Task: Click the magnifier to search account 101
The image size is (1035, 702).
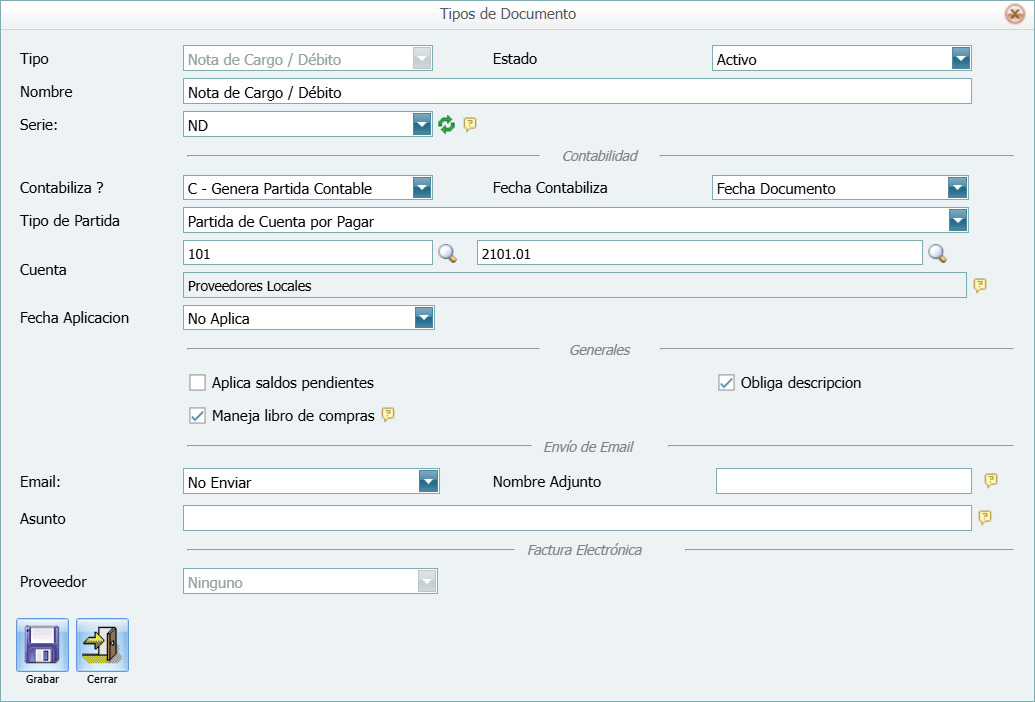Action: click(x=448, y=253)
